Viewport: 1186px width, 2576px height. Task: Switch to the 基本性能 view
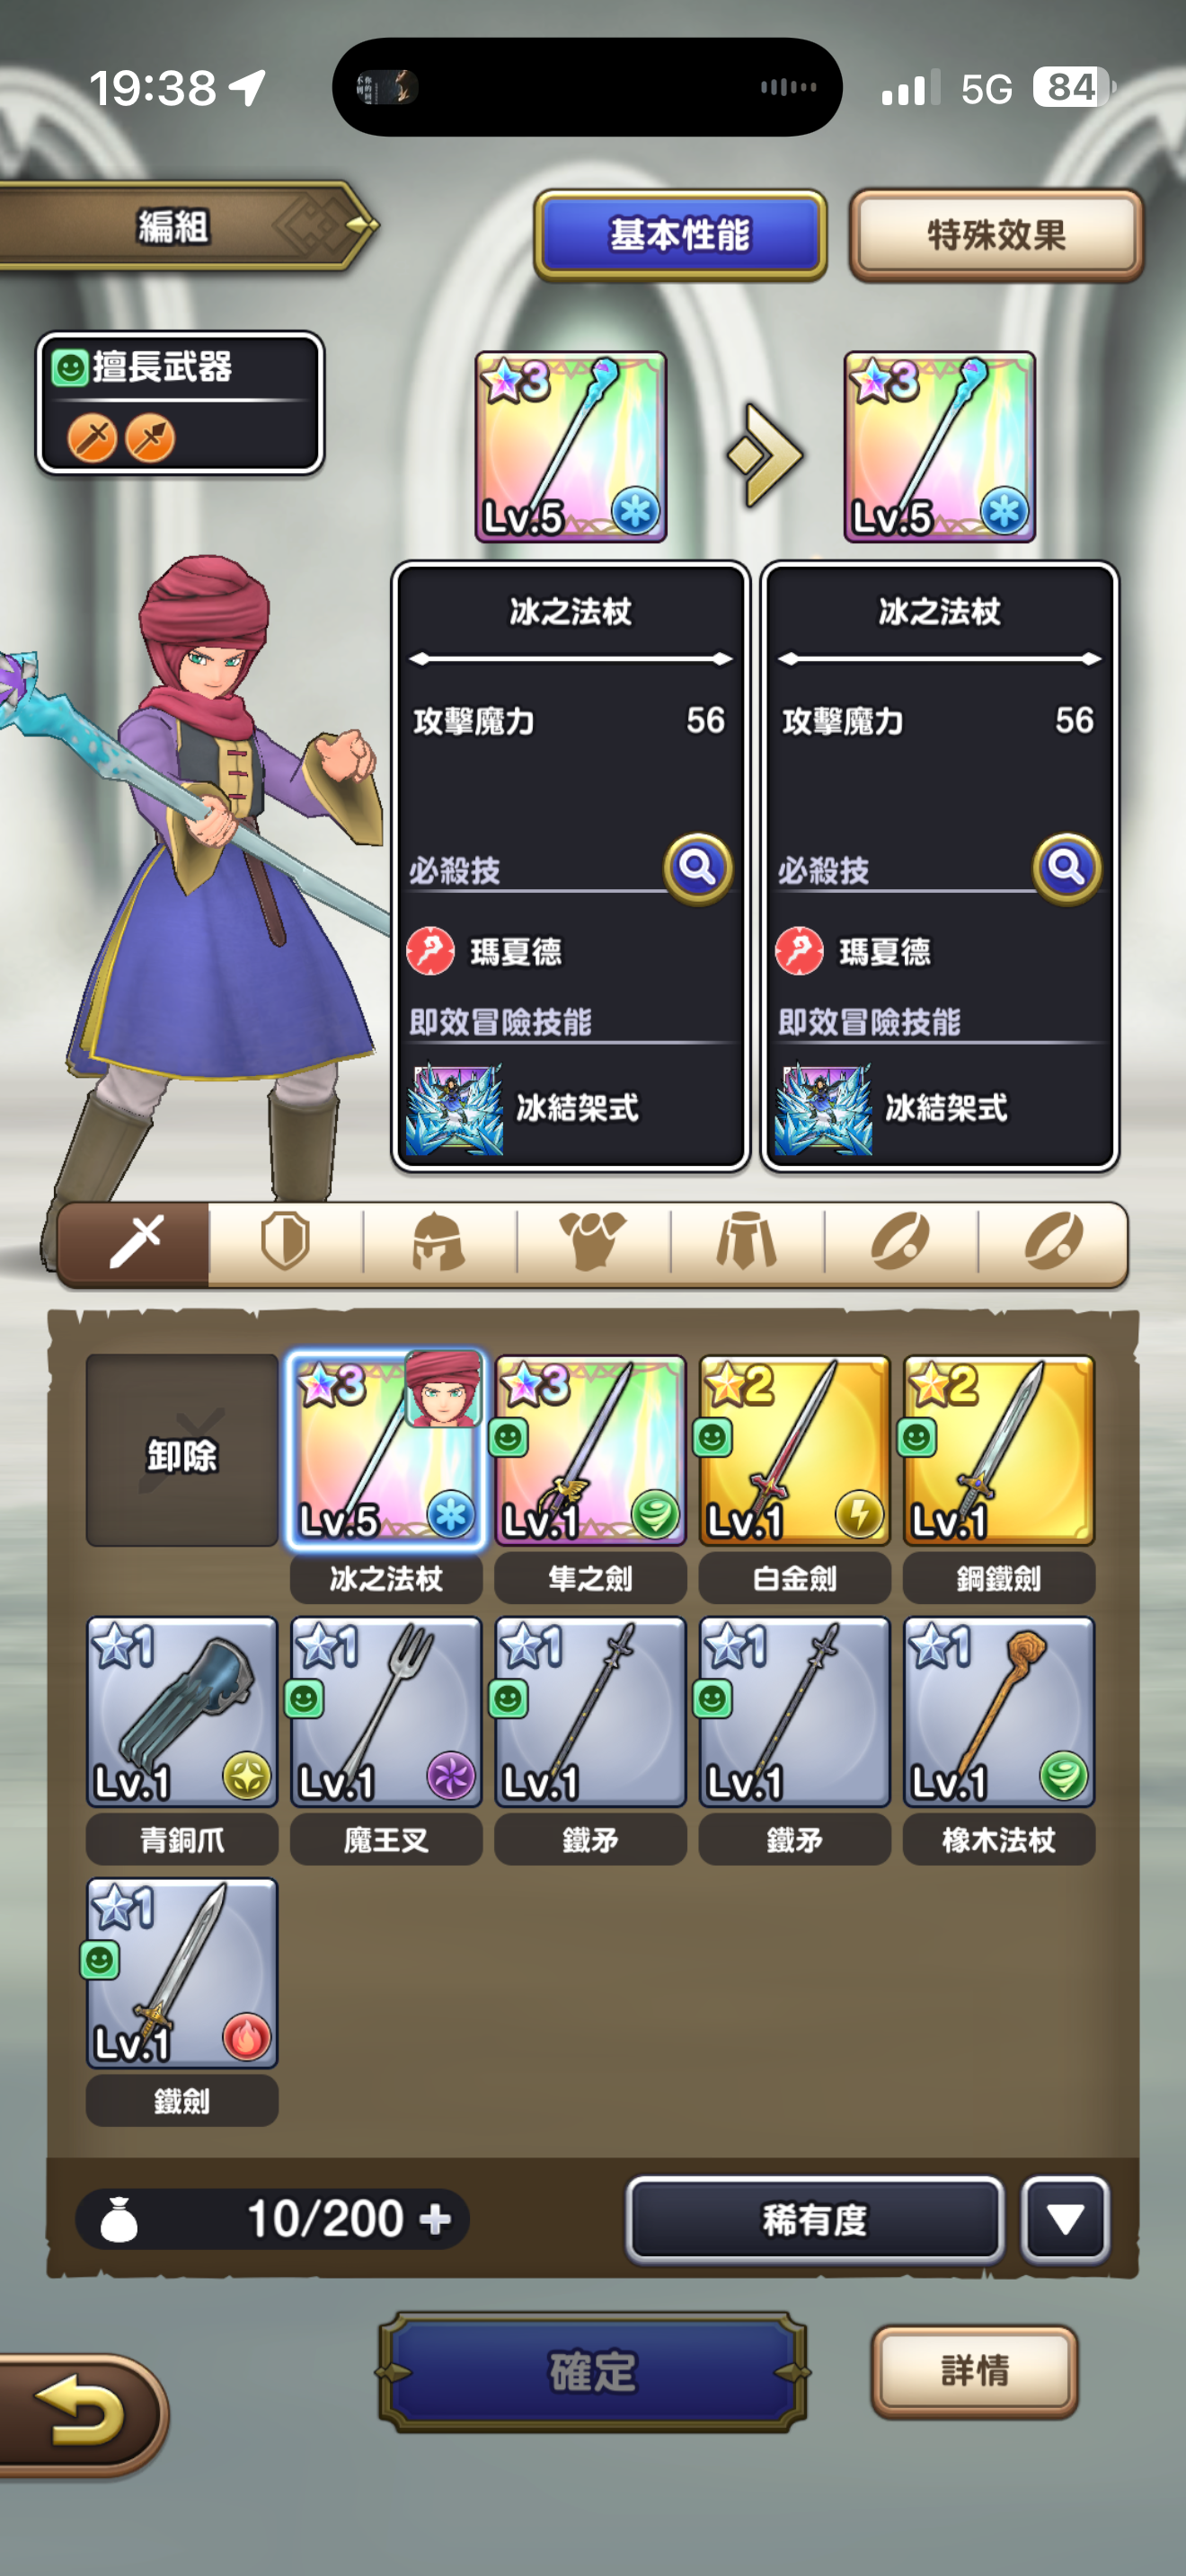click(680, 236)
